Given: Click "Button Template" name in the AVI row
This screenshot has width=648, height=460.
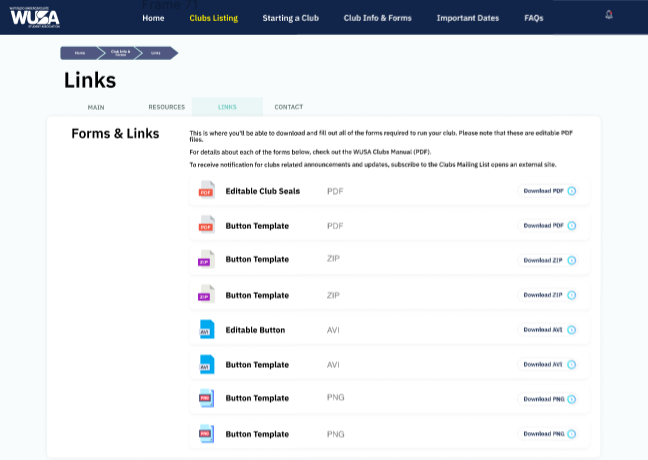Looking at the screenshot, I should click(x=257, y=365).
